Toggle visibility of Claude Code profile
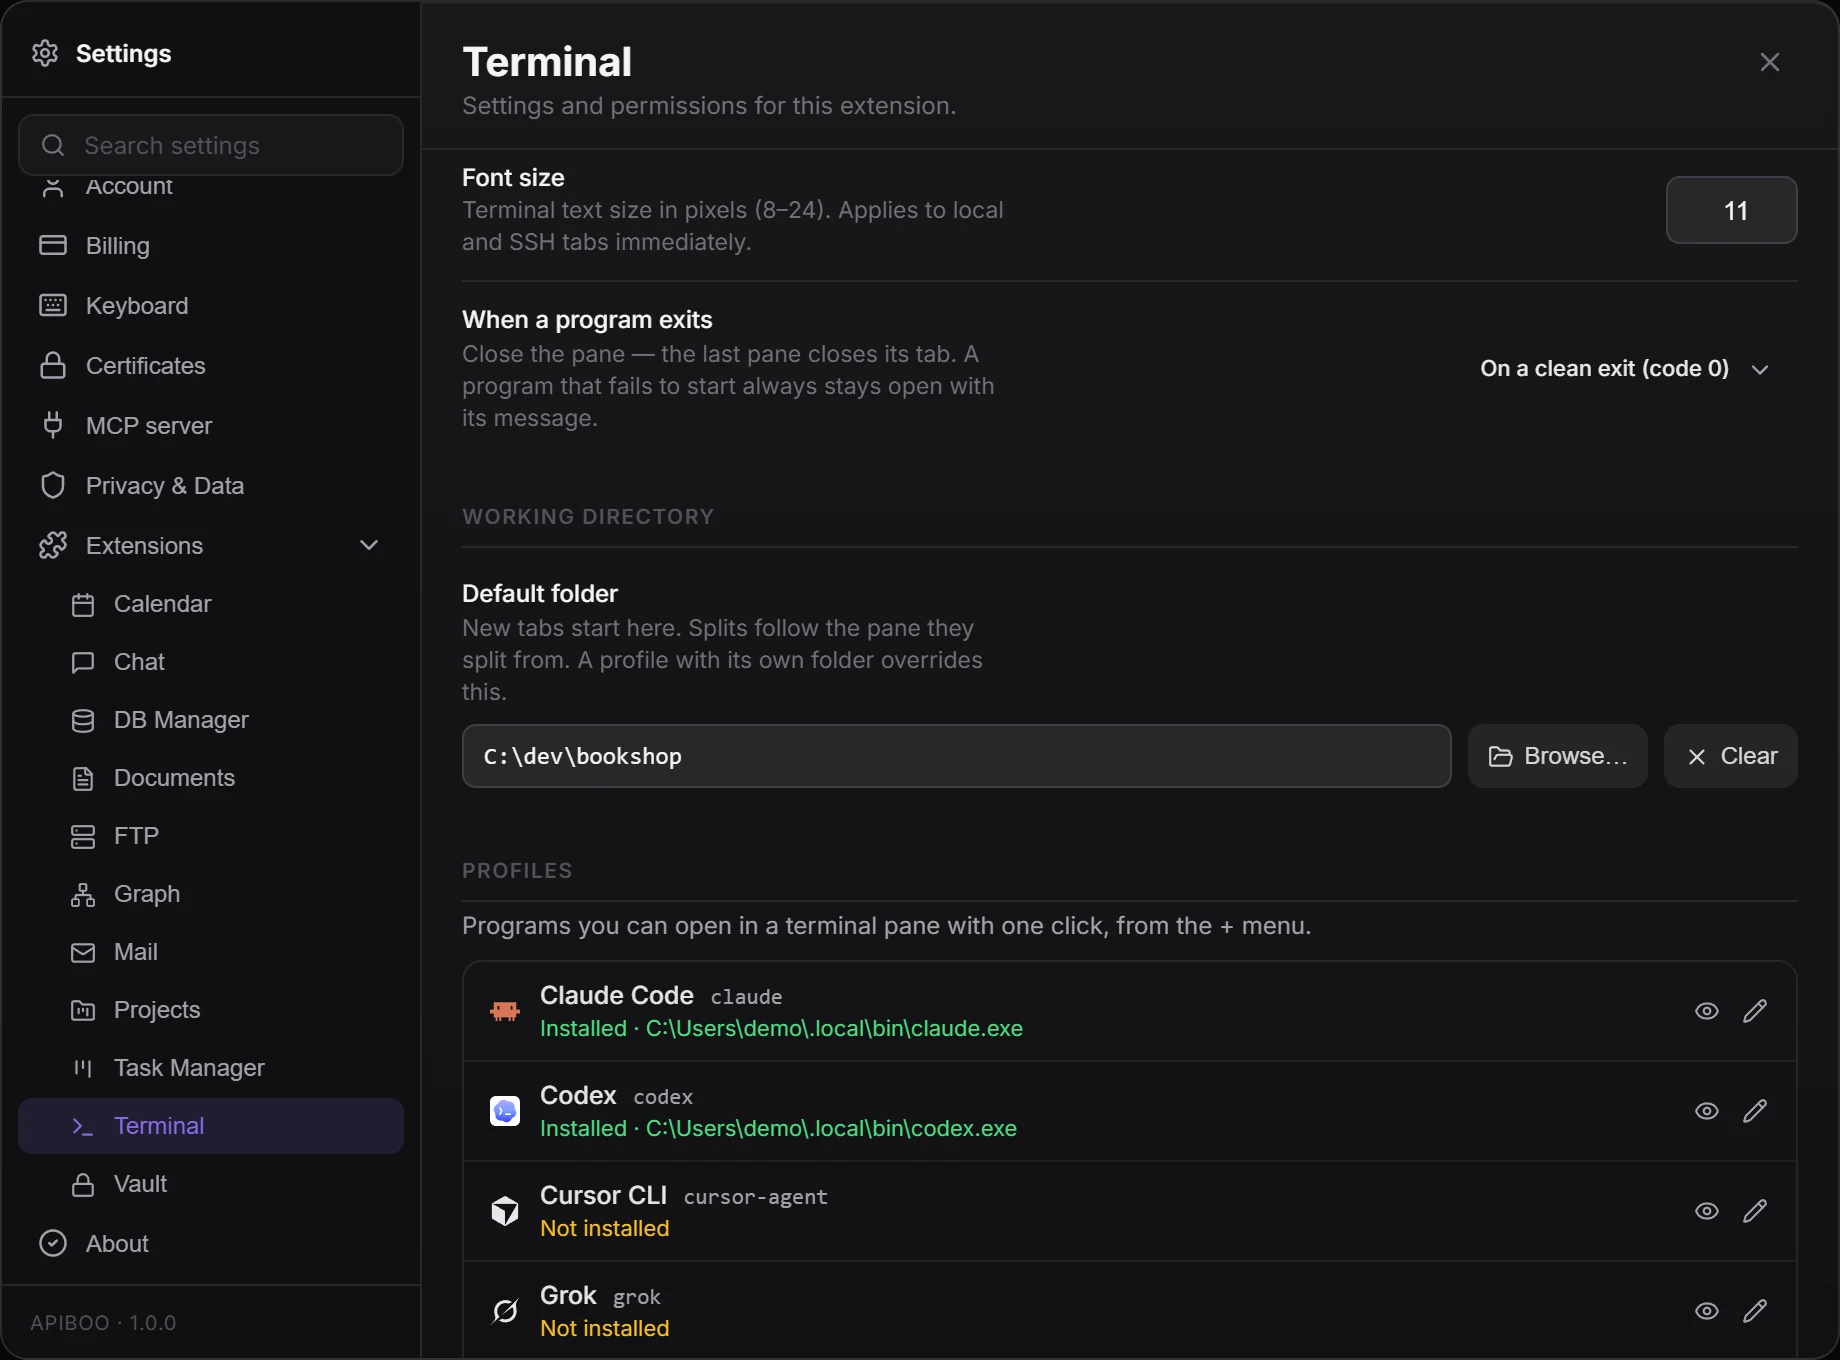Viewport: 1840px width, 1360px height. point(1707,1011)
